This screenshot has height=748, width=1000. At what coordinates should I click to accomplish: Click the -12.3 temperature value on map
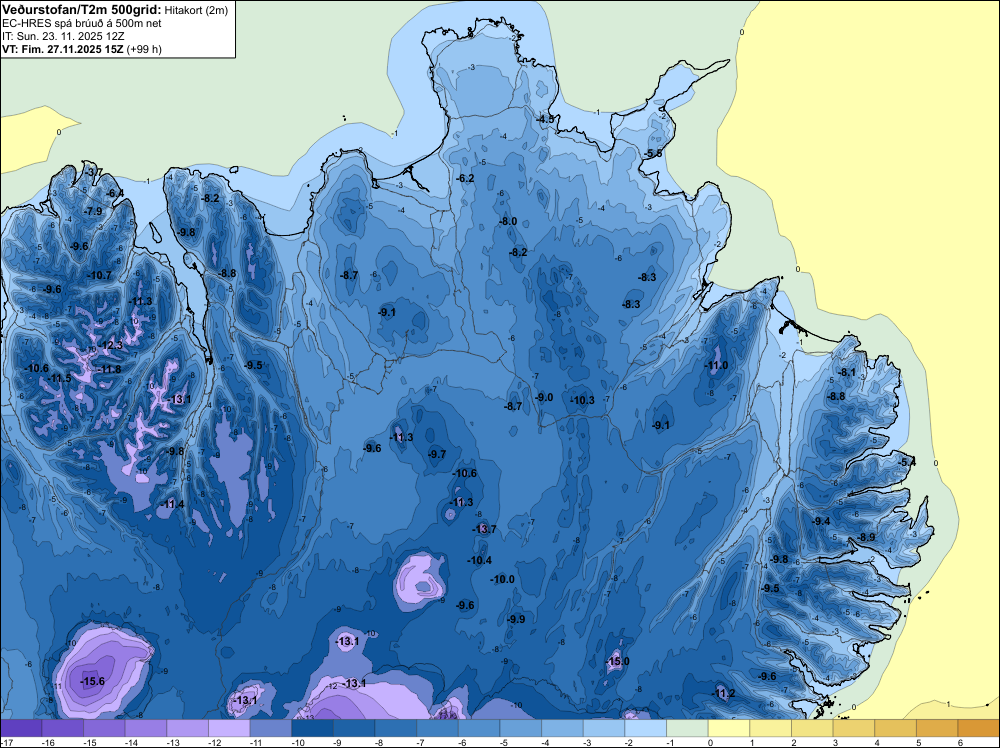coord(110,345)
